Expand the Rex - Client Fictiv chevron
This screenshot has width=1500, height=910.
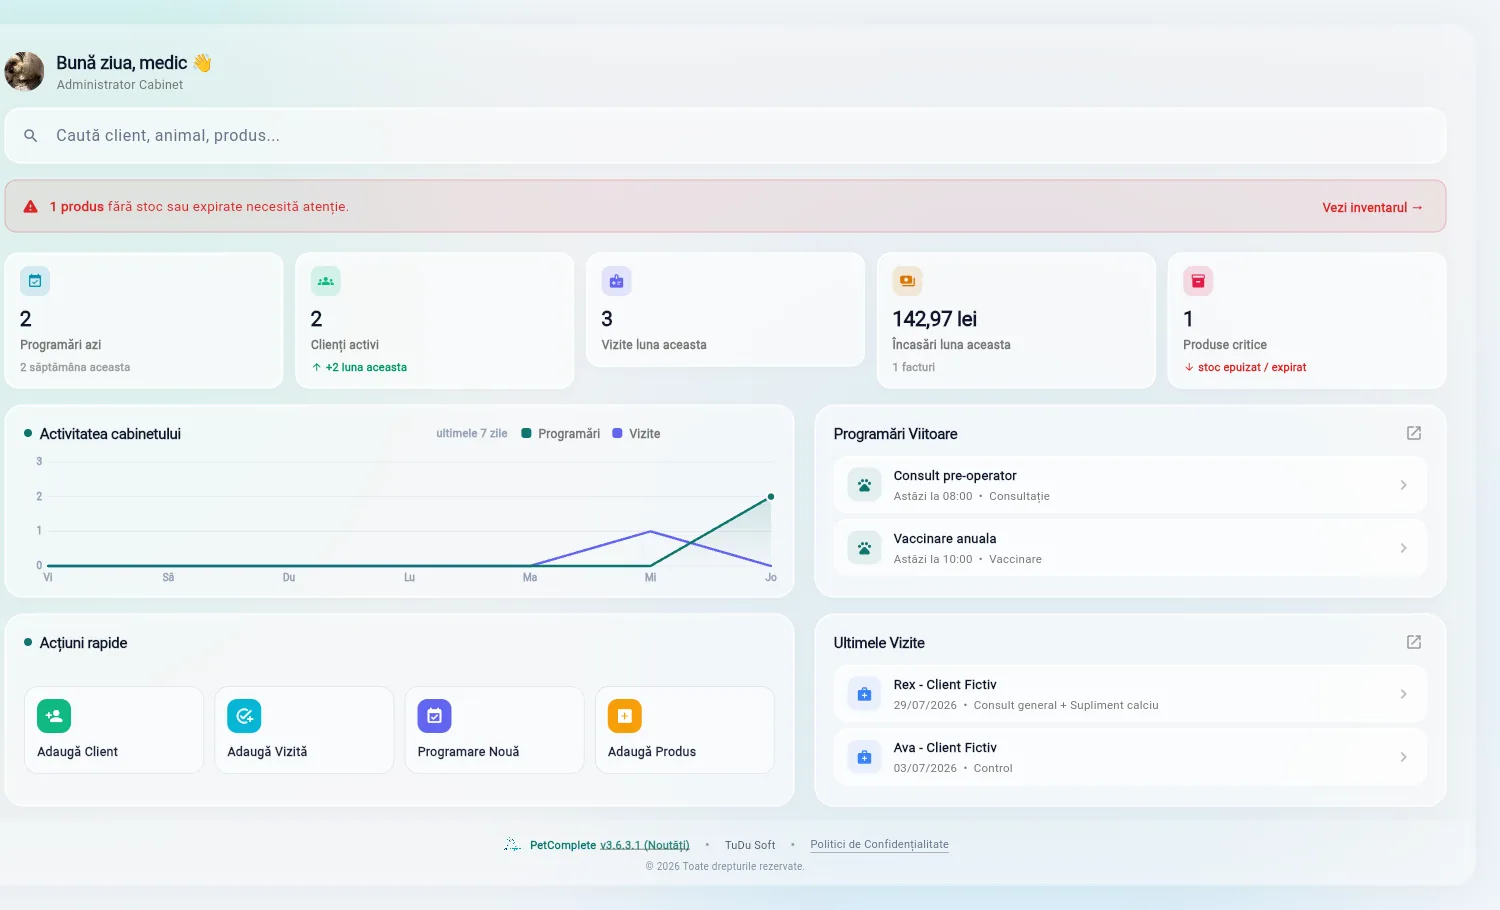tap(1404, 694)
